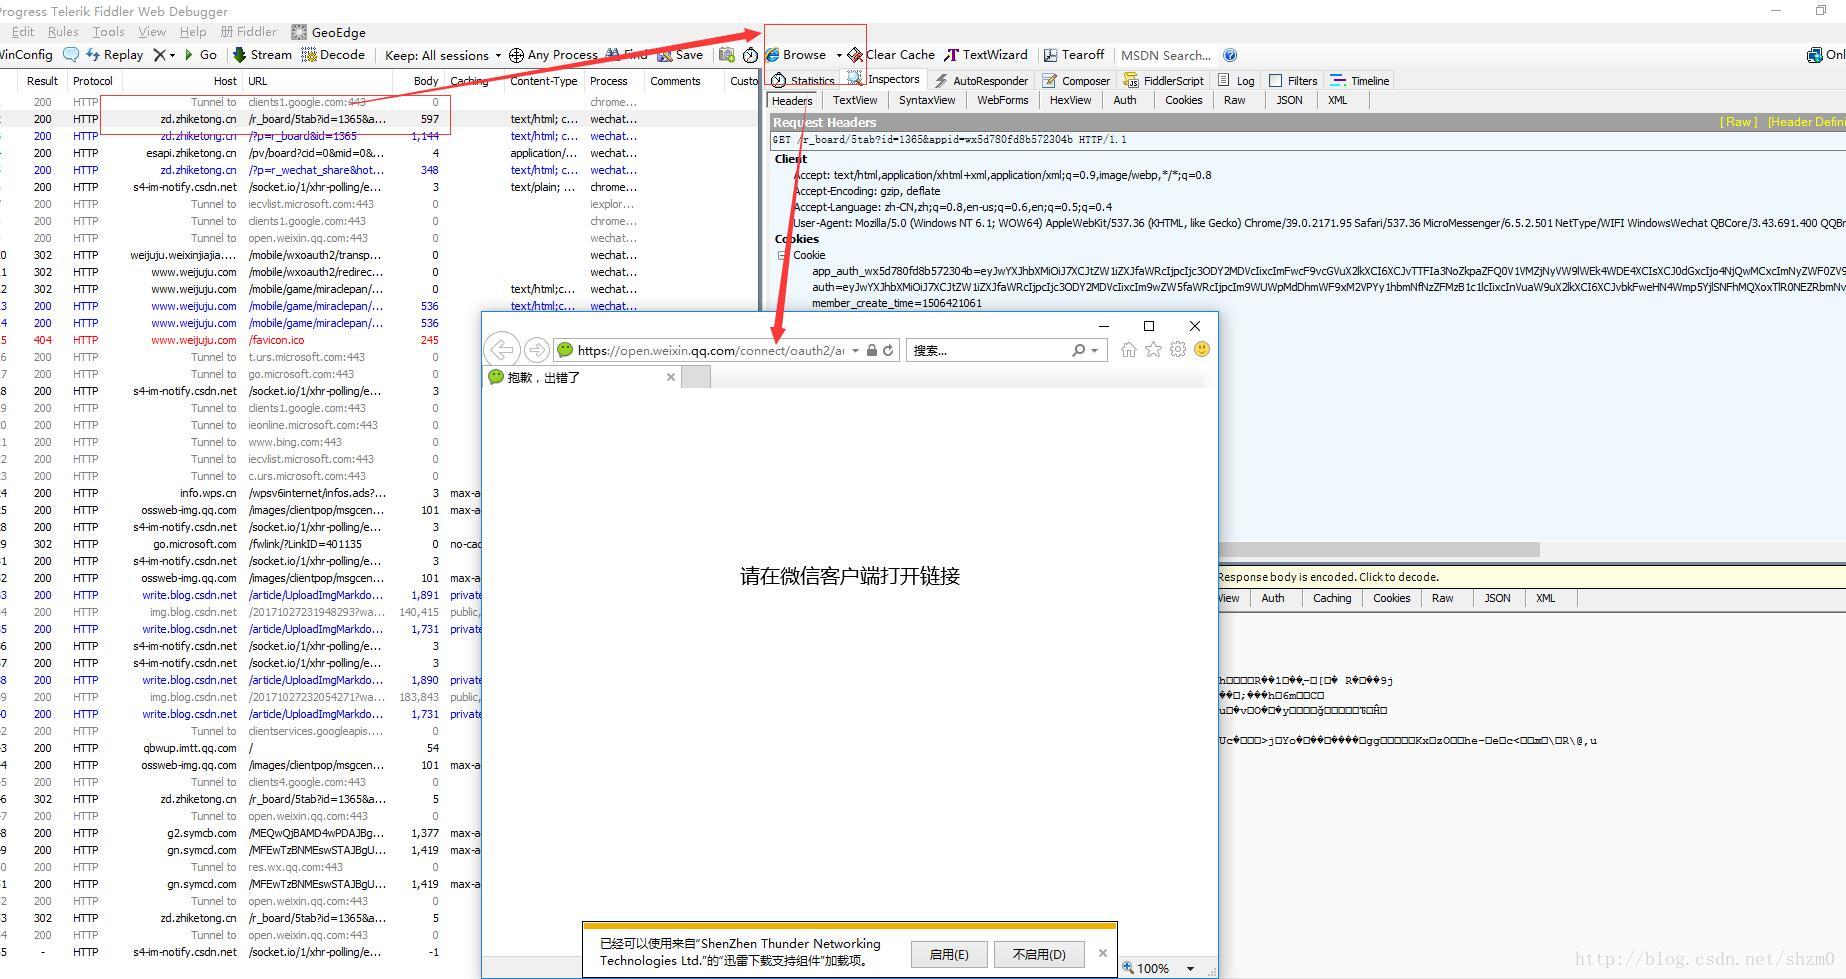Click the Replay toolbar button

click(x=114, y=55)
